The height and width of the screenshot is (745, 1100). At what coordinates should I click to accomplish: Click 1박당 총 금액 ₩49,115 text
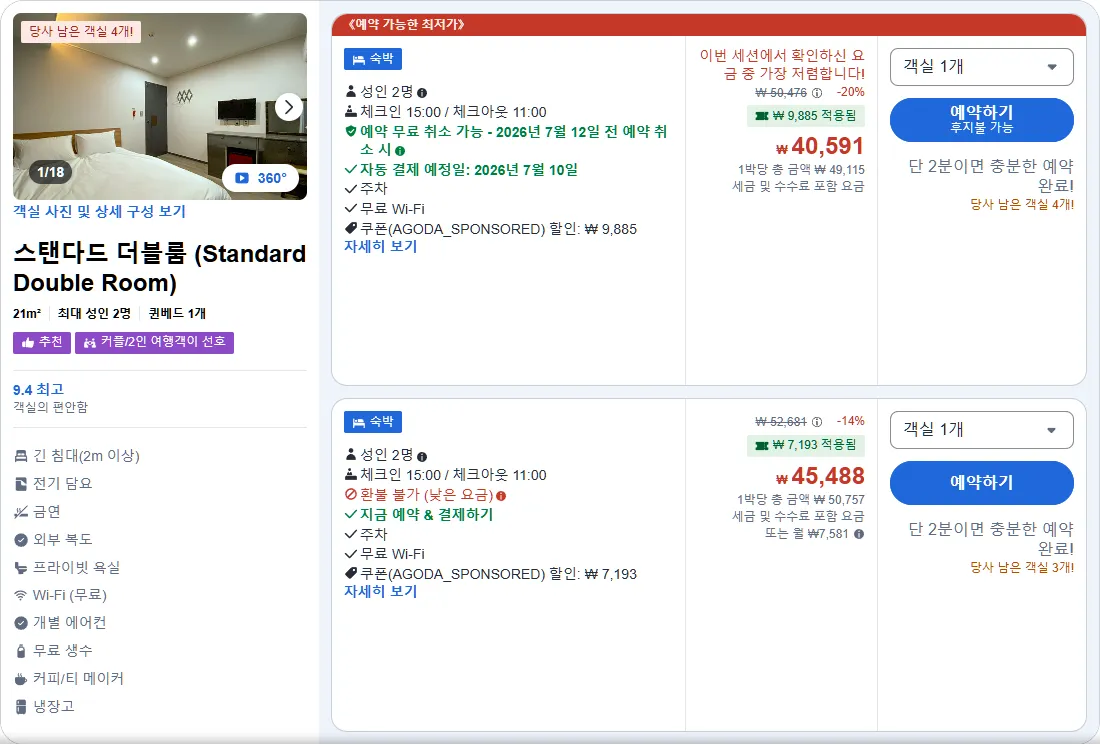[801, 170]
